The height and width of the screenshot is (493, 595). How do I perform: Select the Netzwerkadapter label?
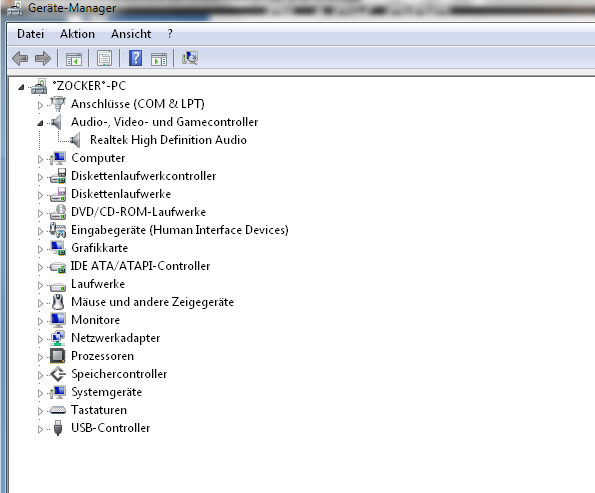coord(115,338)
